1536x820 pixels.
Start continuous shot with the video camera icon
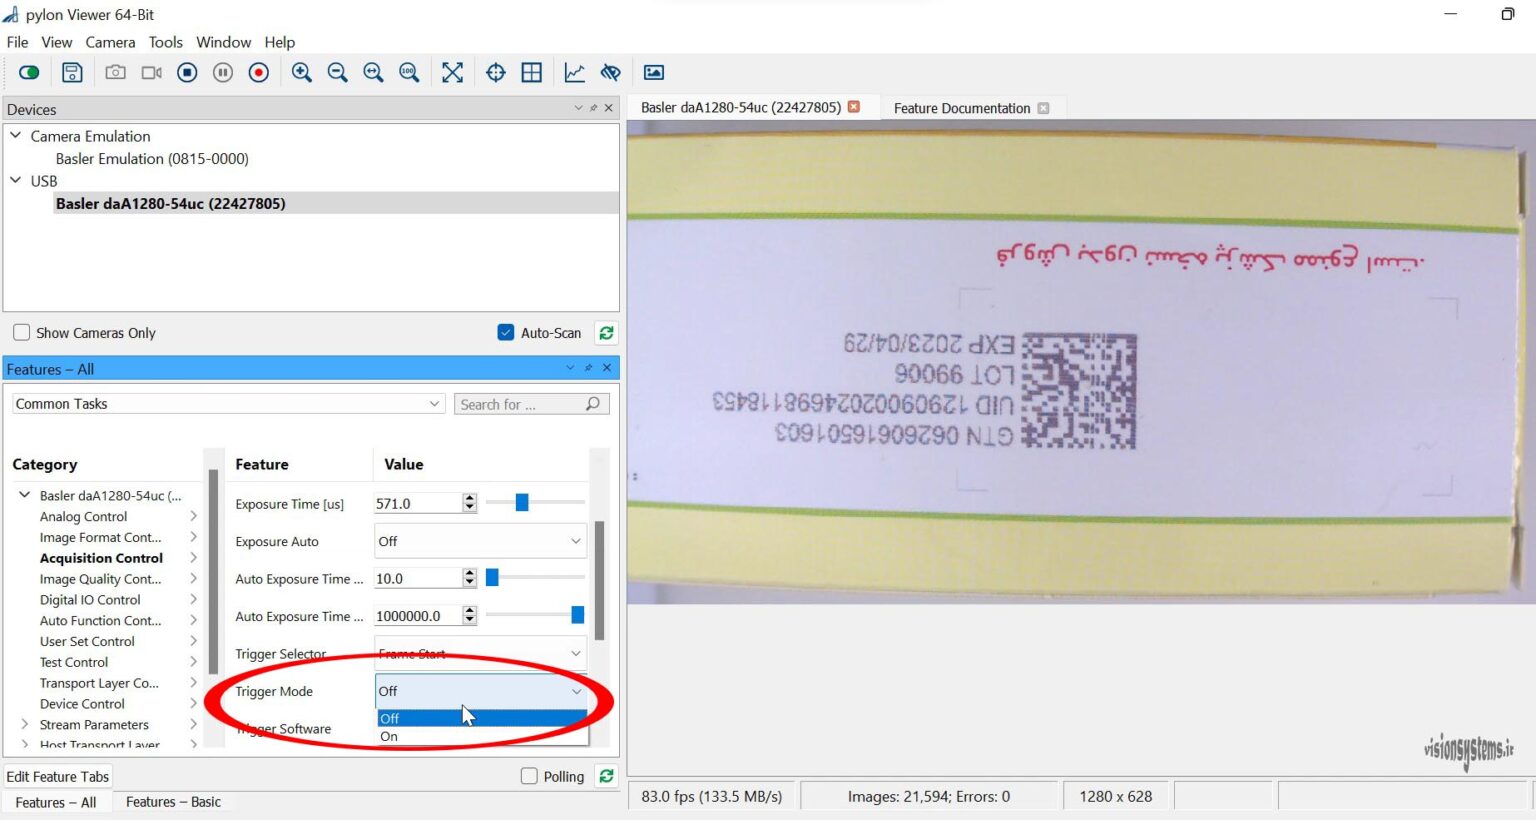click(x=151, y=72)
